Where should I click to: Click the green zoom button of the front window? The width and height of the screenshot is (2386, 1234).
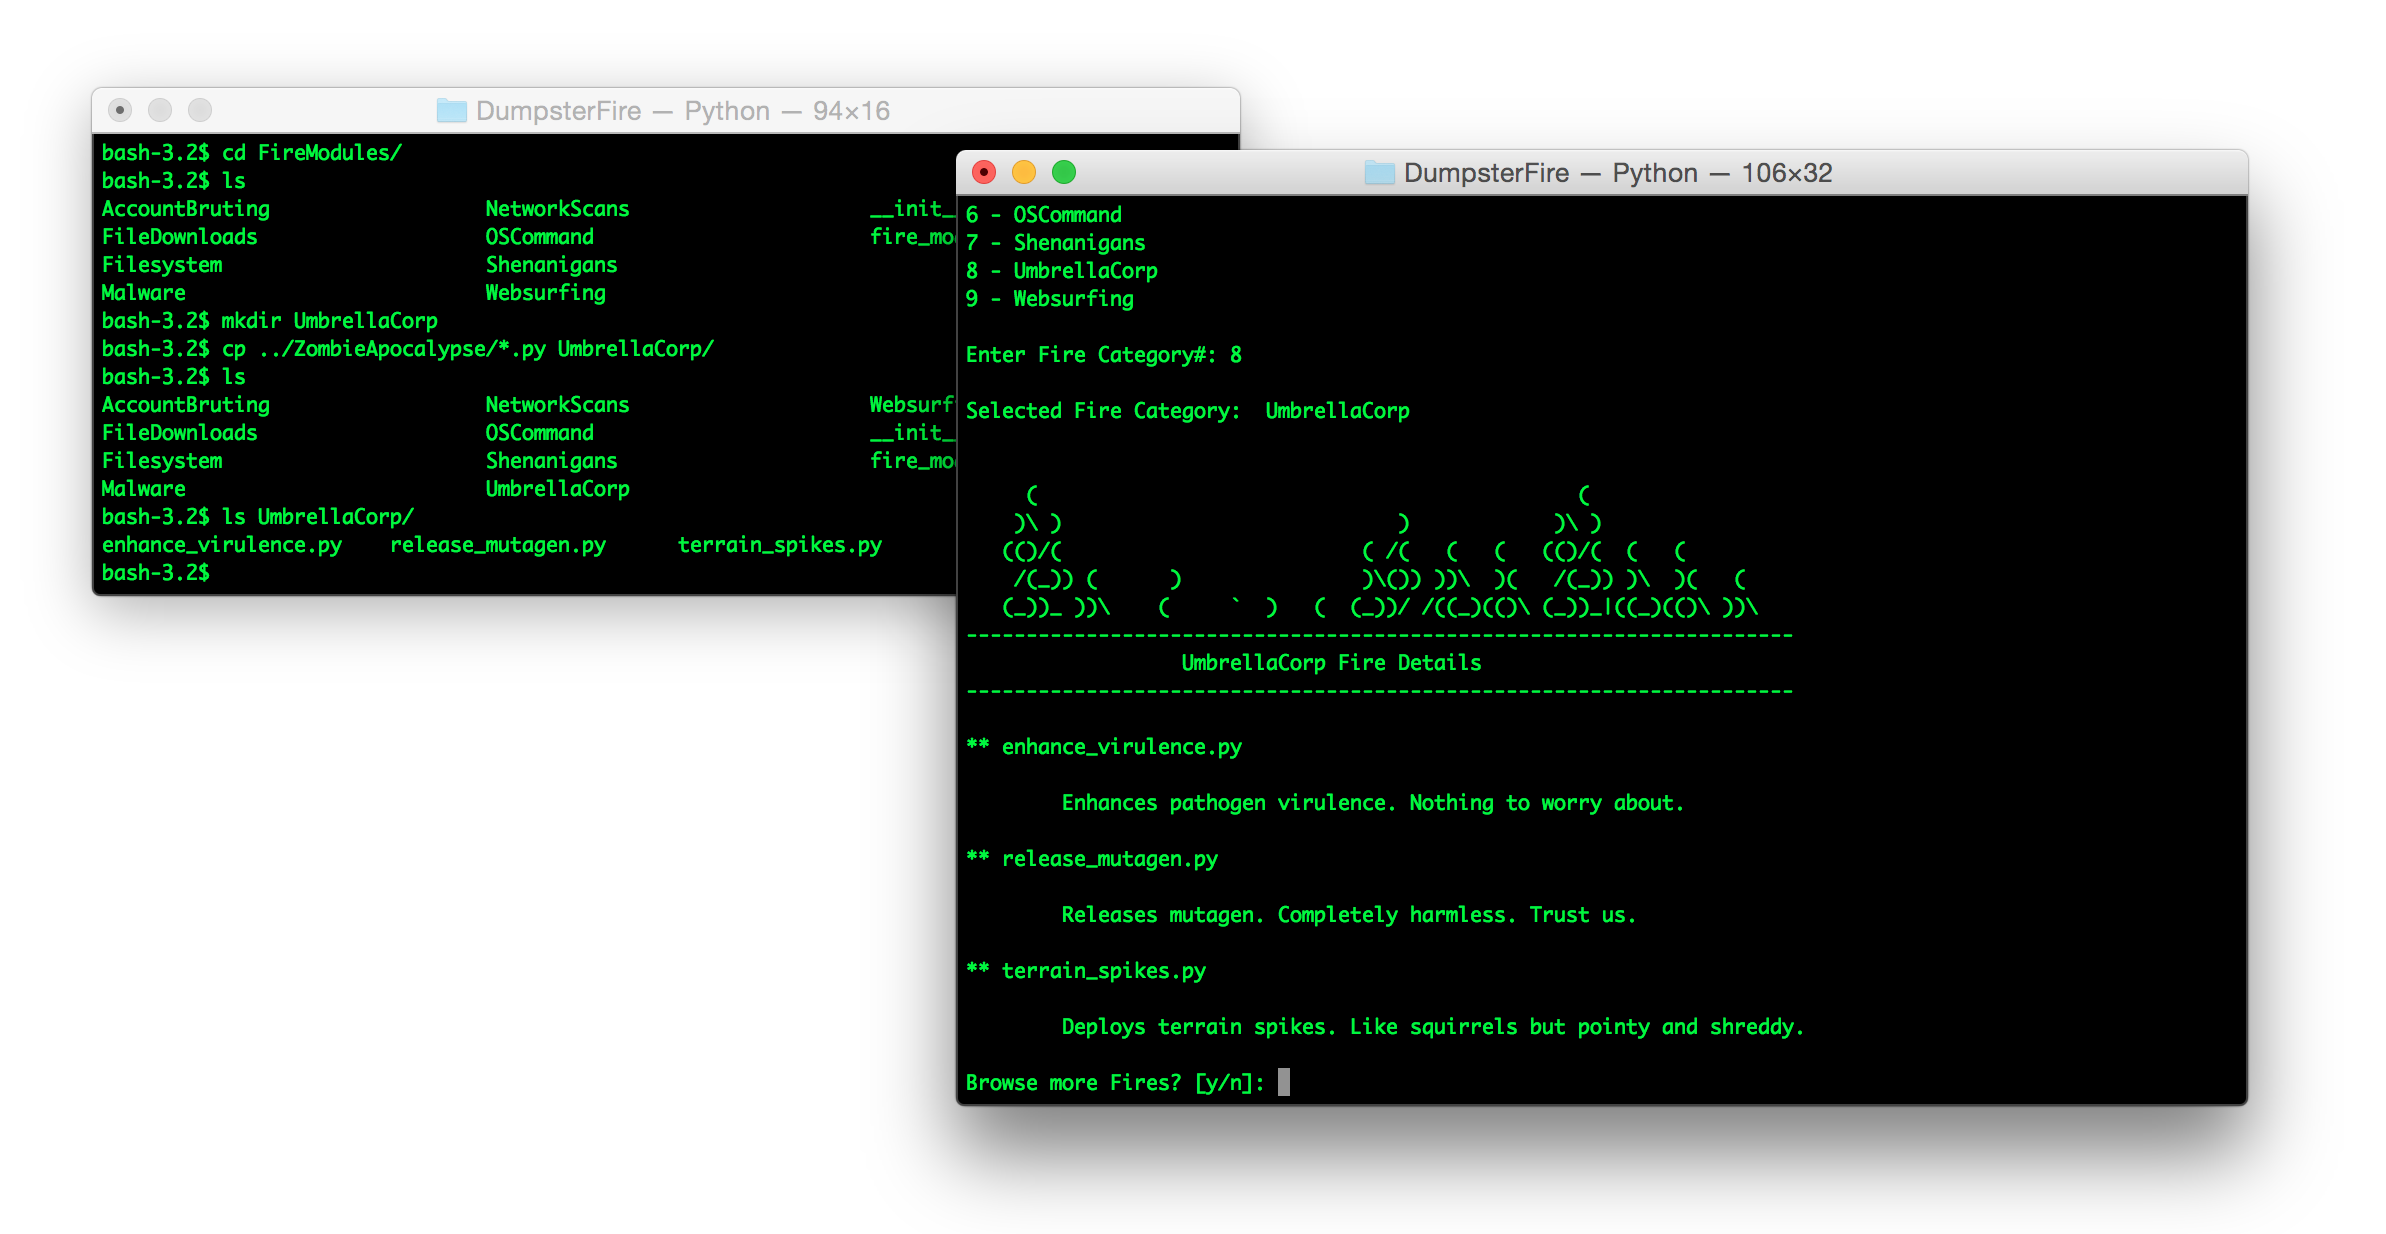coord(1064,173)
